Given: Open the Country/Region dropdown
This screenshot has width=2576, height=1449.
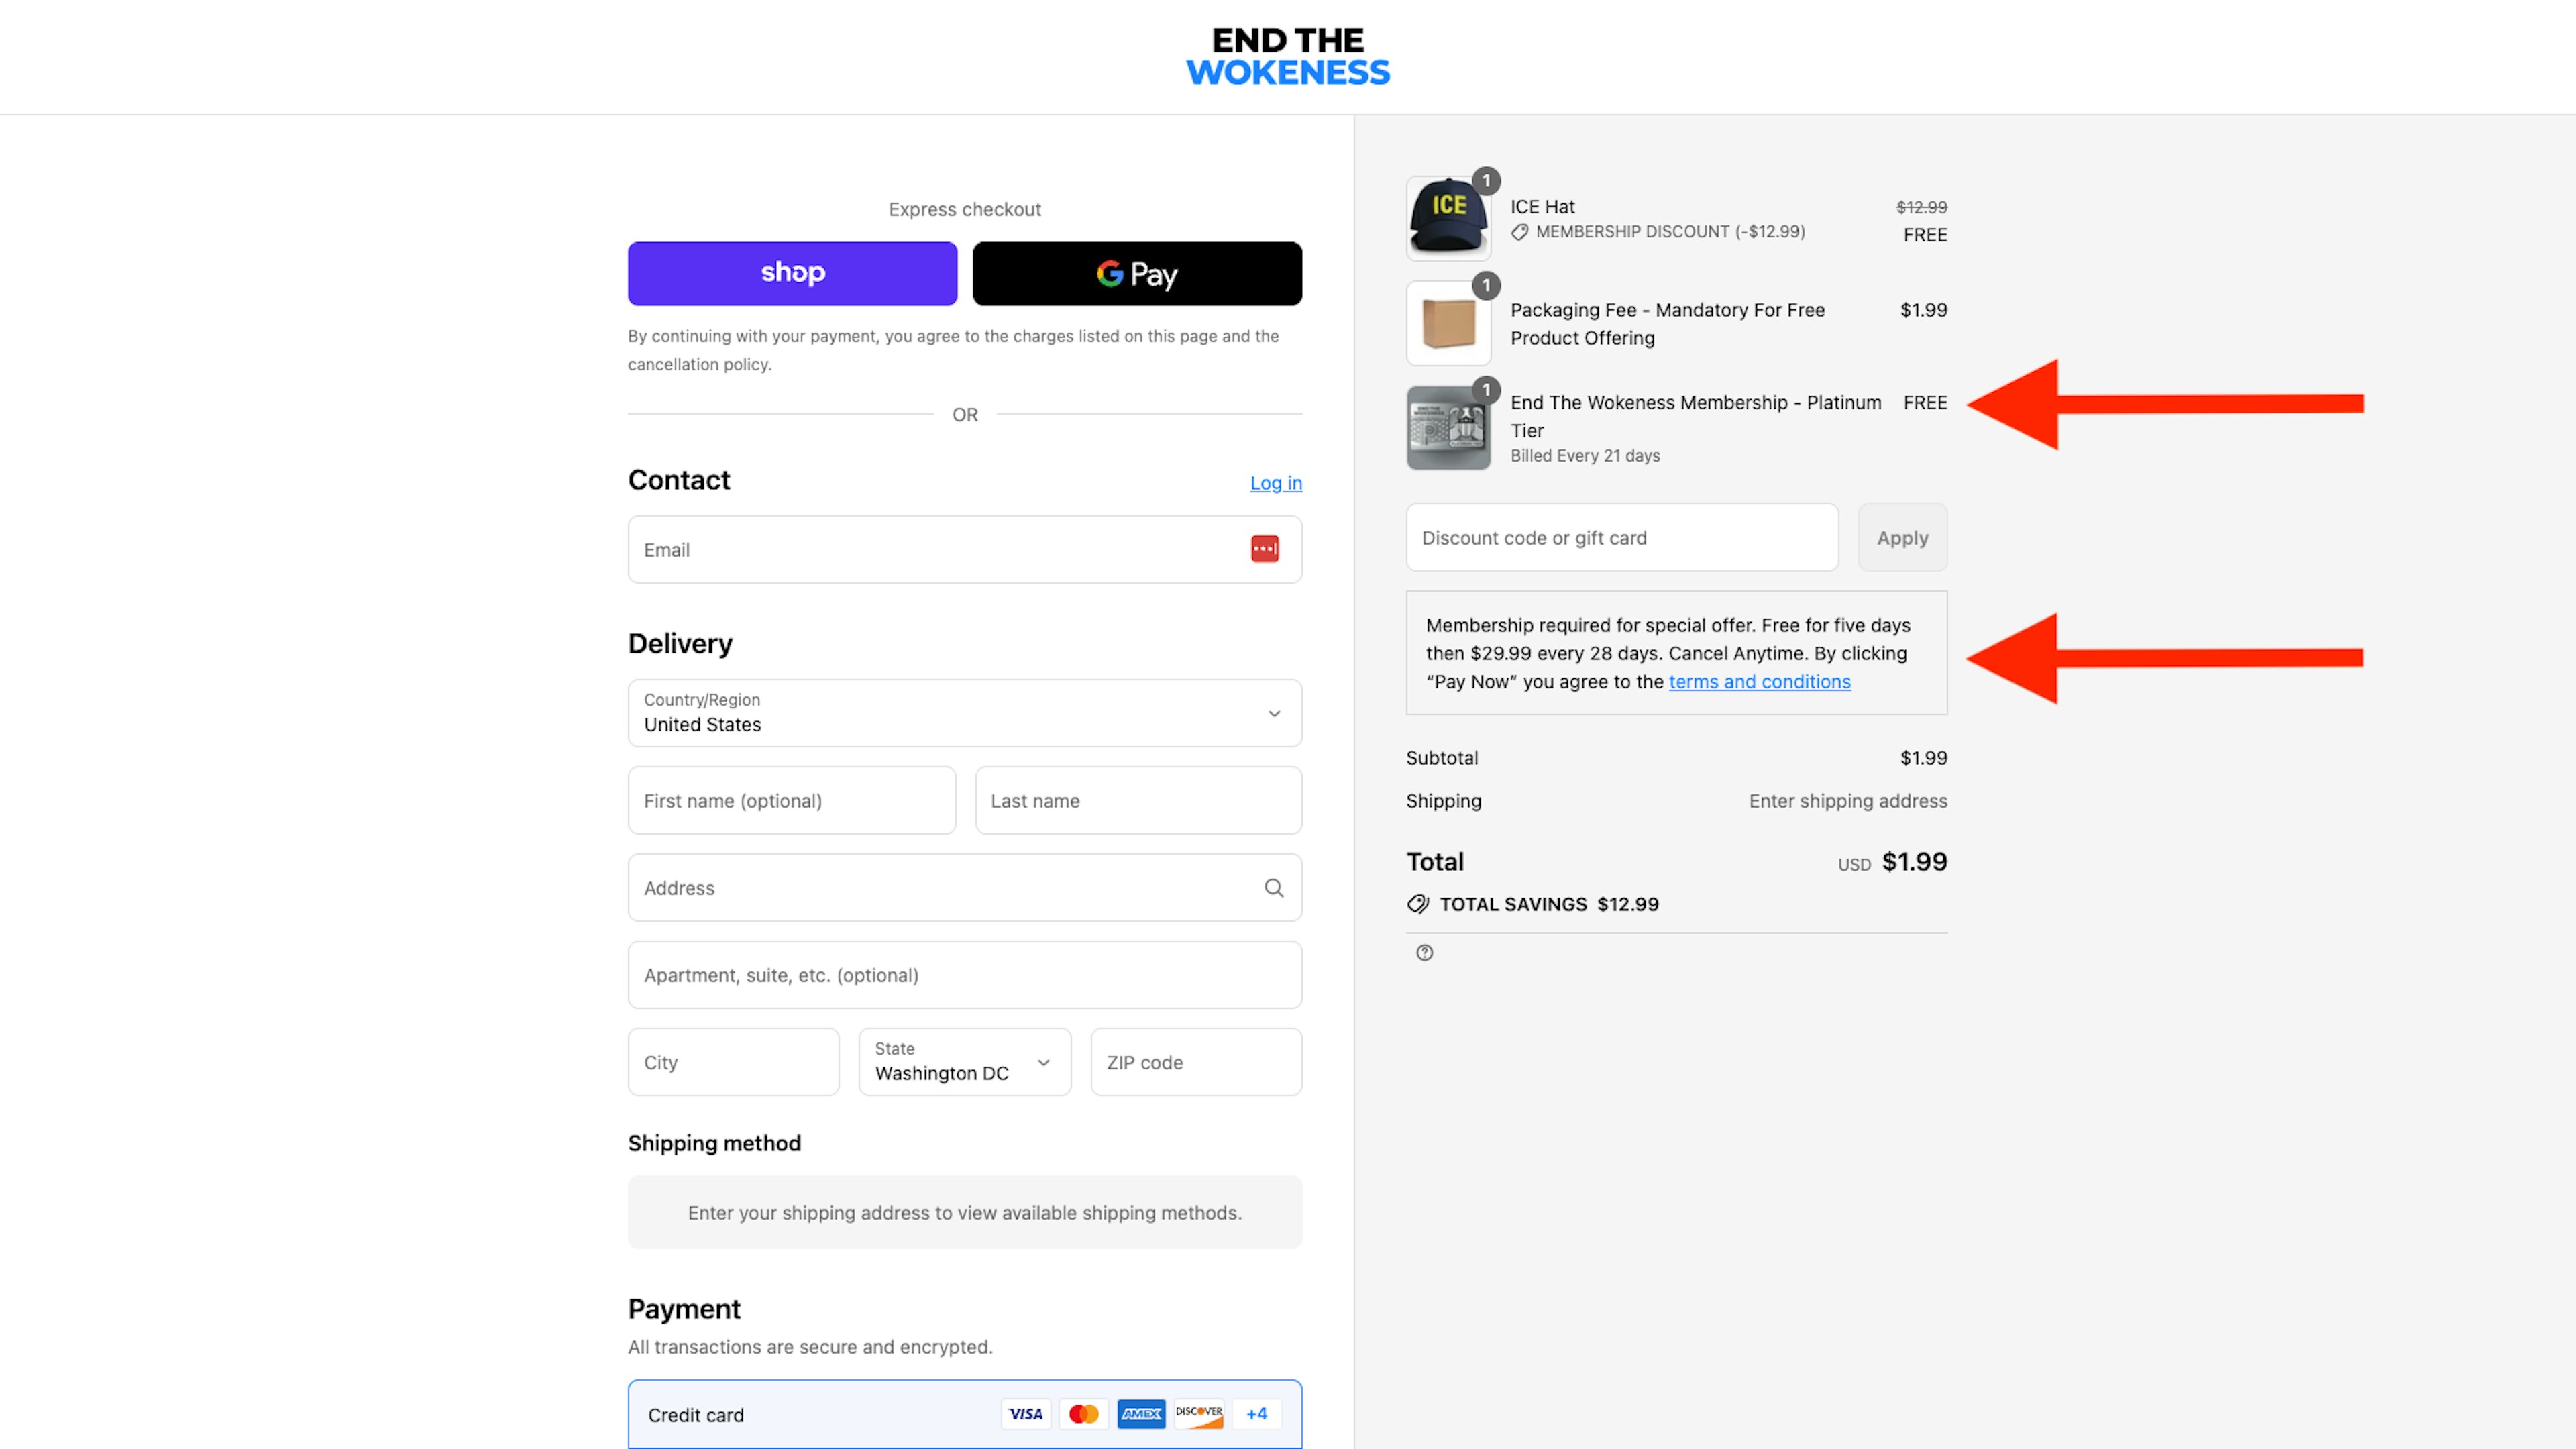Looking at the screenshot, I should (x=964, y=713).
